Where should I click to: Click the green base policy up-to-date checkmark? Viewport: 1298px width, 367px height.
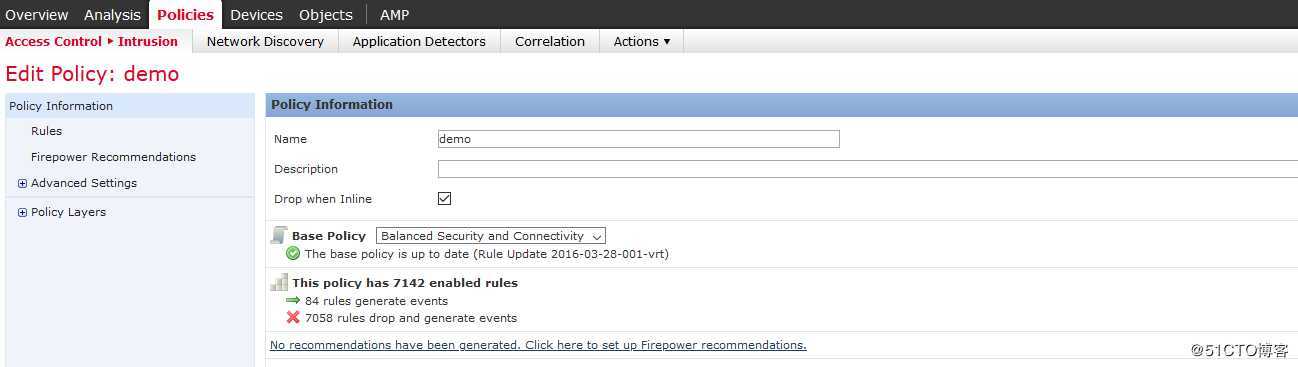point(293,254)
